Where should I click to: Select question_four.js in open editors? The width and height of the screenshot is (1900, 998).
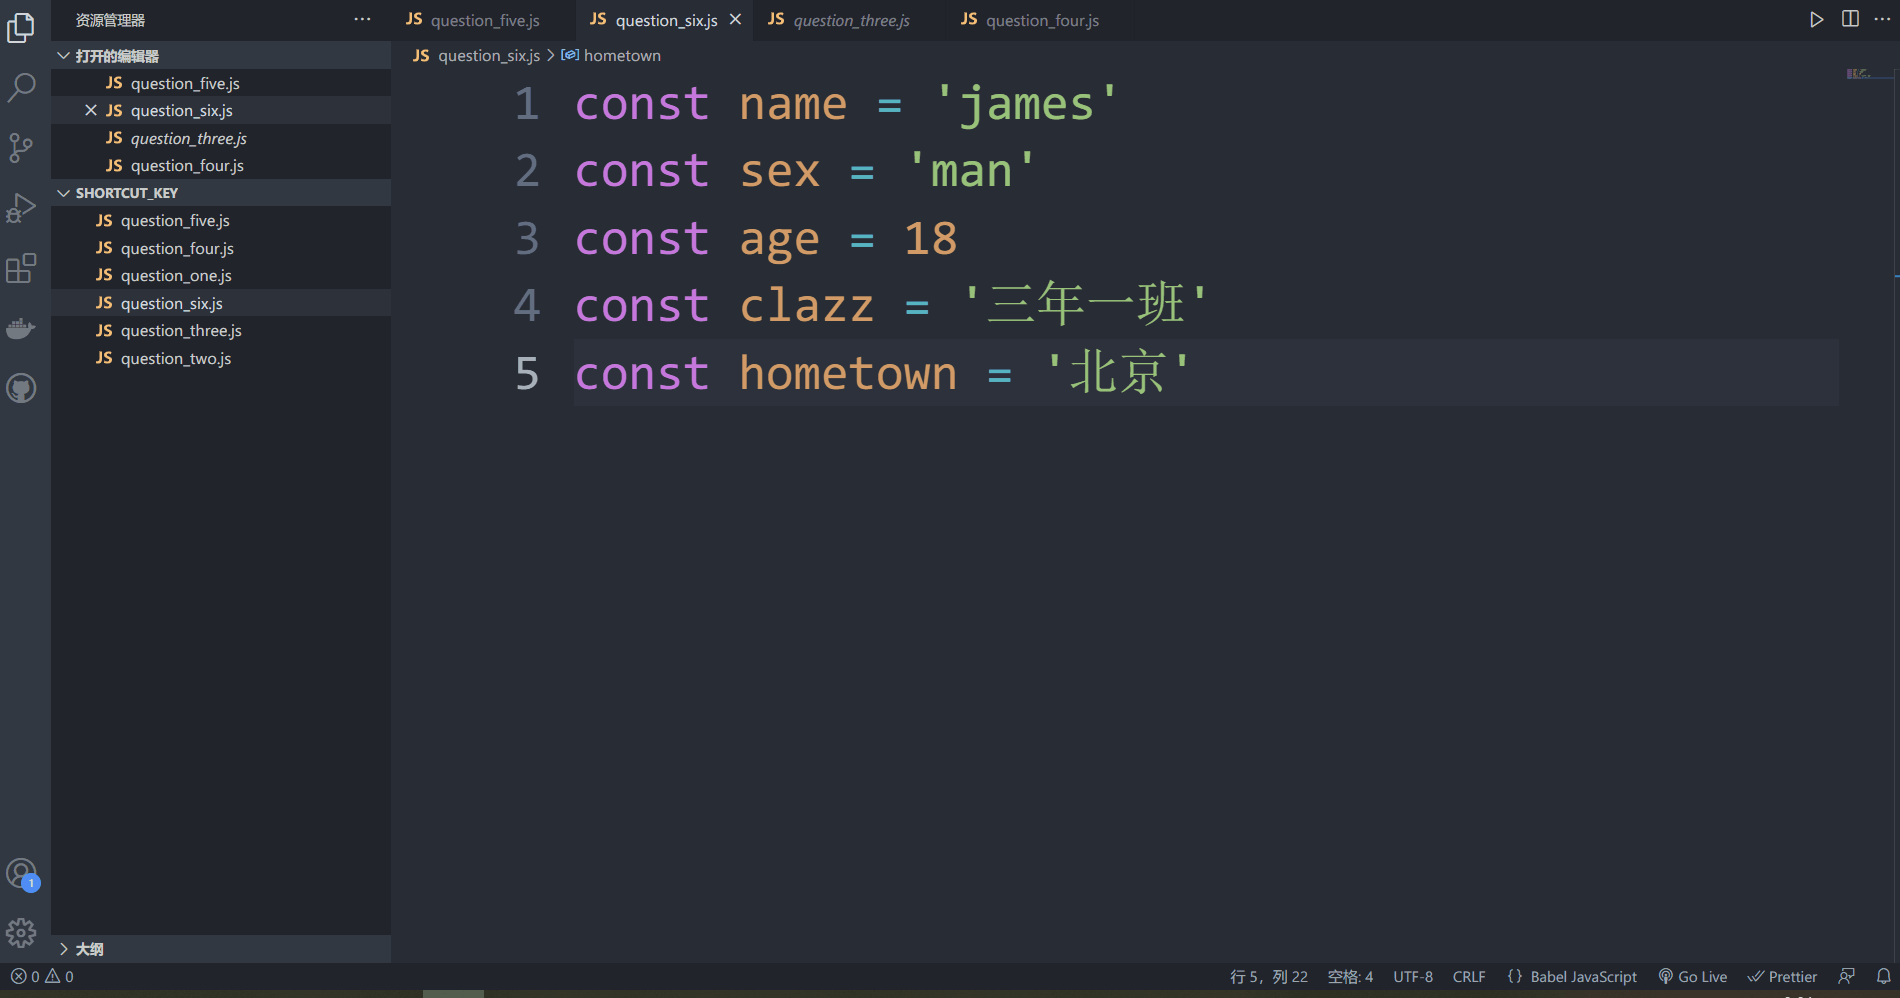tap(221, 166)
